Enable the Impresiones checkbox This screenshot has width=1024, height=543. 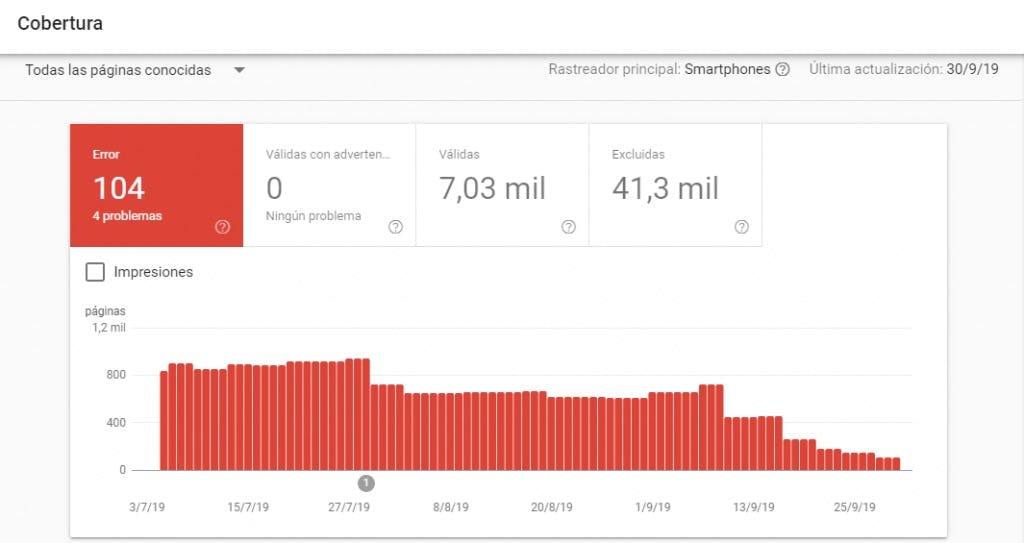tap(95, 272)
